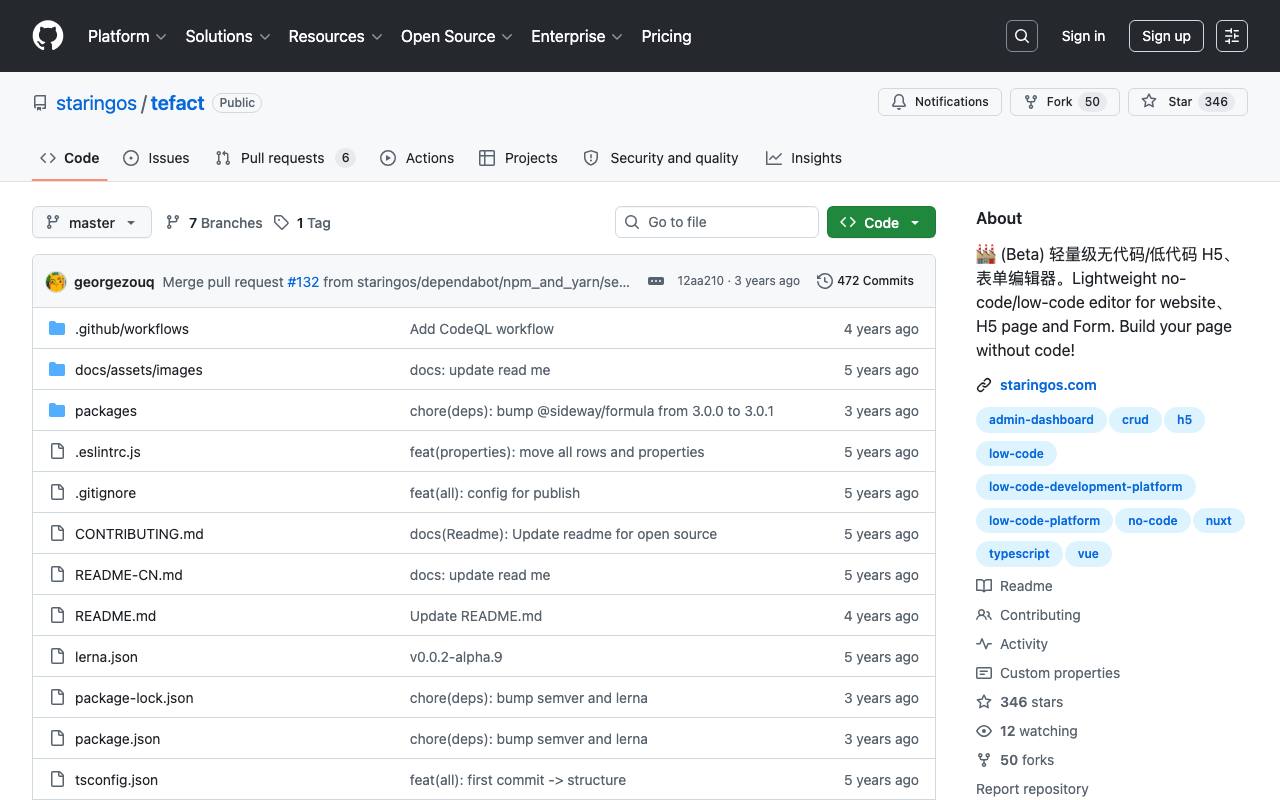This screenshot has width=1280, height=800.
Task: Click the file icon beside tsconfig.json
Action: pyautogui.click(x=57, y=780)
